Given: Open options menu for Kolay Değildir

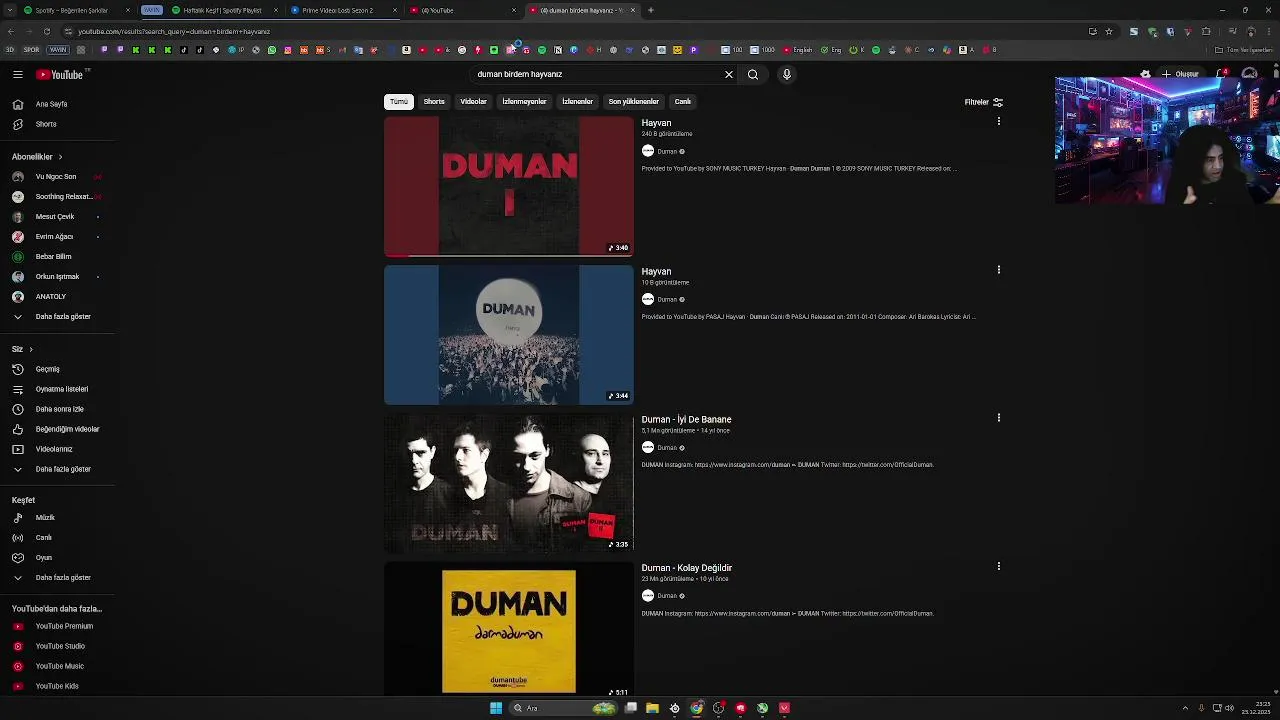Looking at the screenshot, I should pos(998,566).
